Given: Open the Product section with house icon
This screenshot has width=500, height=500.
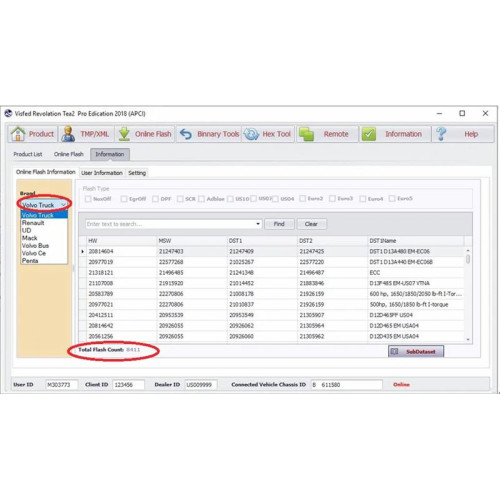Looking at the screenshot, I should point(33,134).
